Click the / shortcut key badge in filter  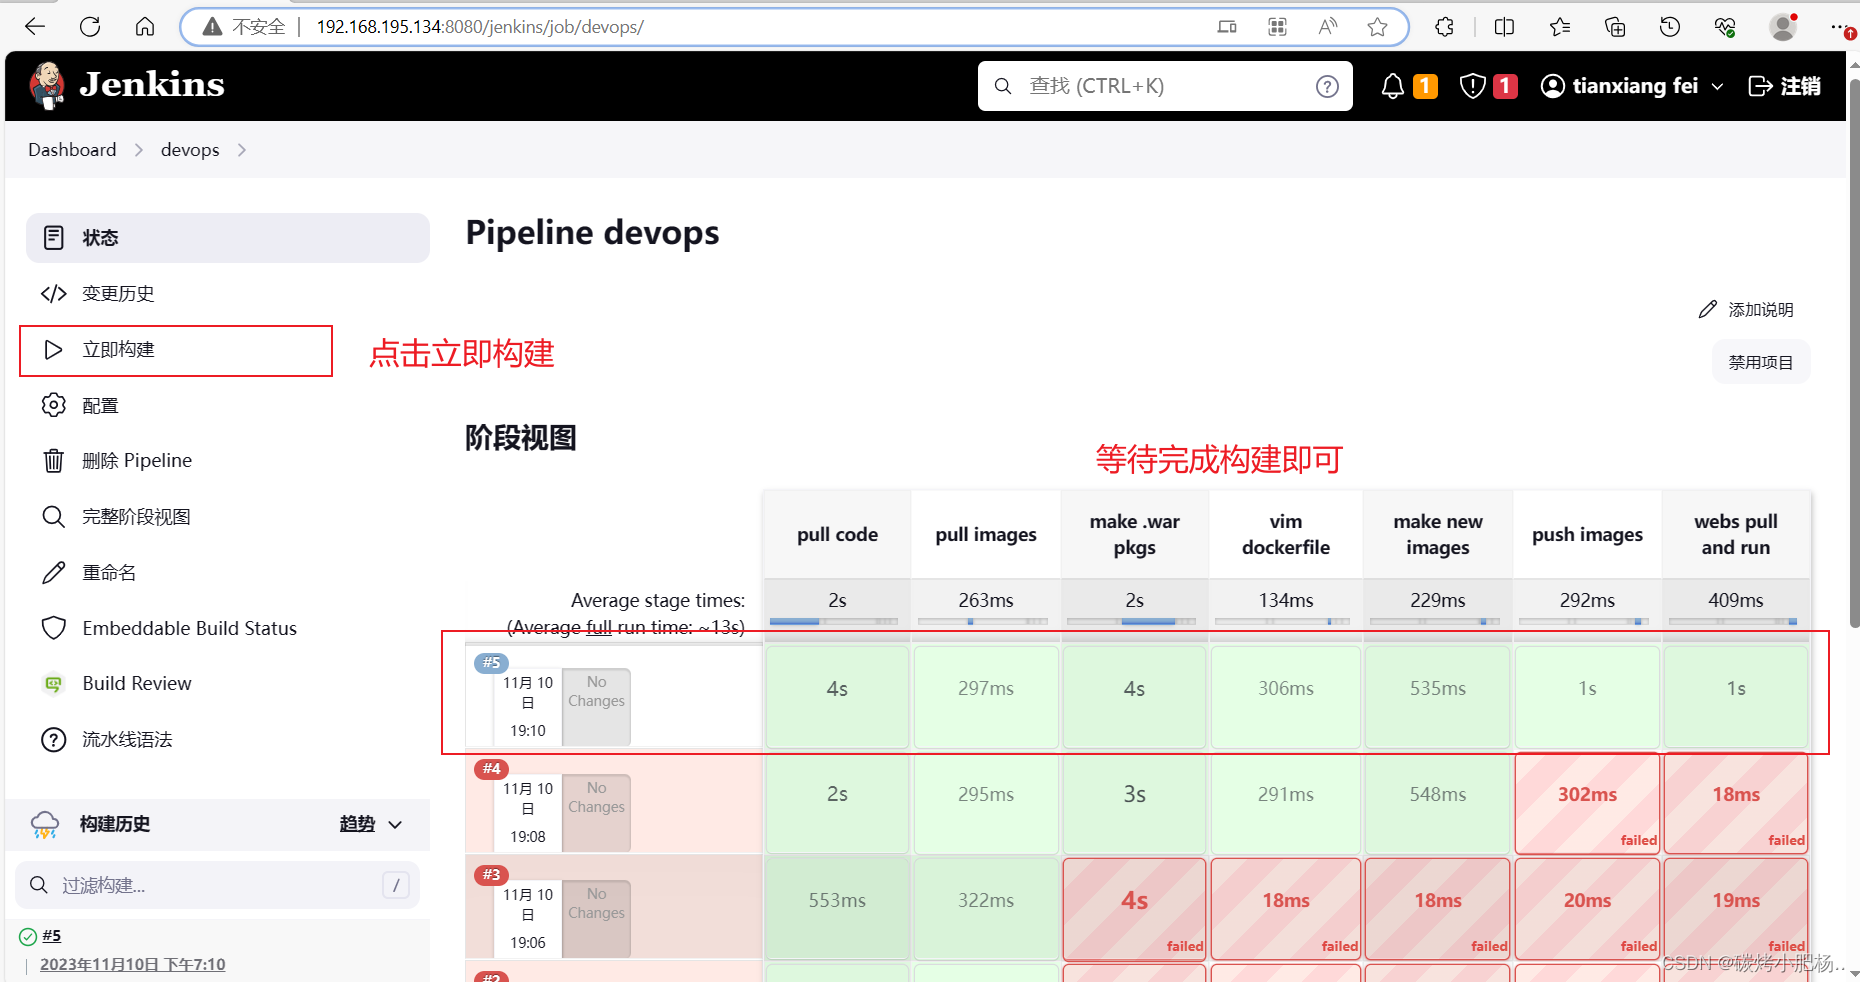(x=396, y=885)
